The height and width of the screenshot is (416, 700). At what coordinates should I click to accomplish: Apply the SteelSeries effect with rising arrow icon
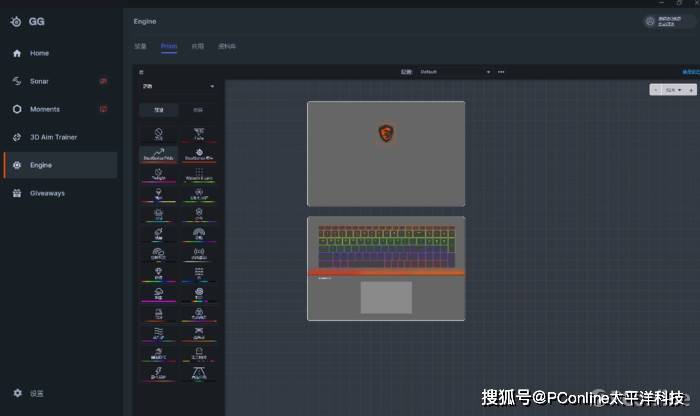(158, 154)
